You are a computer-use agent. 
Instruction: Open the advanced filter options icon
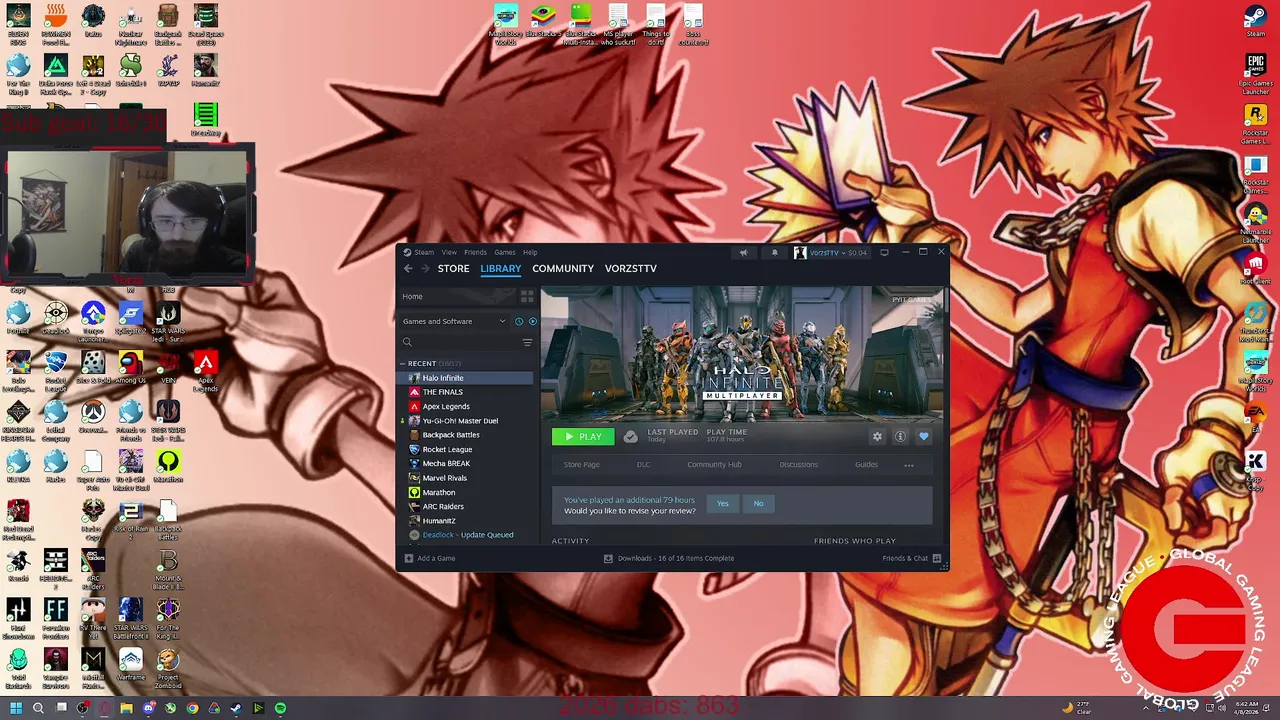527,342
